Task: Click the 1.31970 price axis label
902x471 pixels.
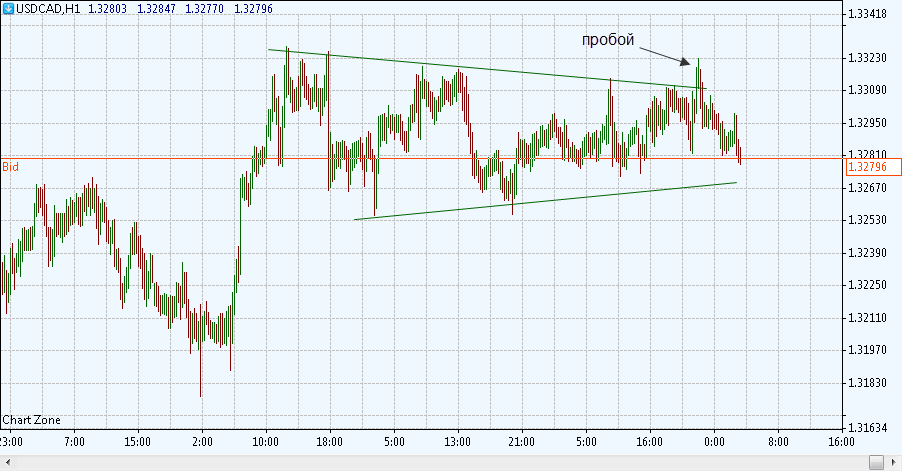Action: (x=868, y=350)
